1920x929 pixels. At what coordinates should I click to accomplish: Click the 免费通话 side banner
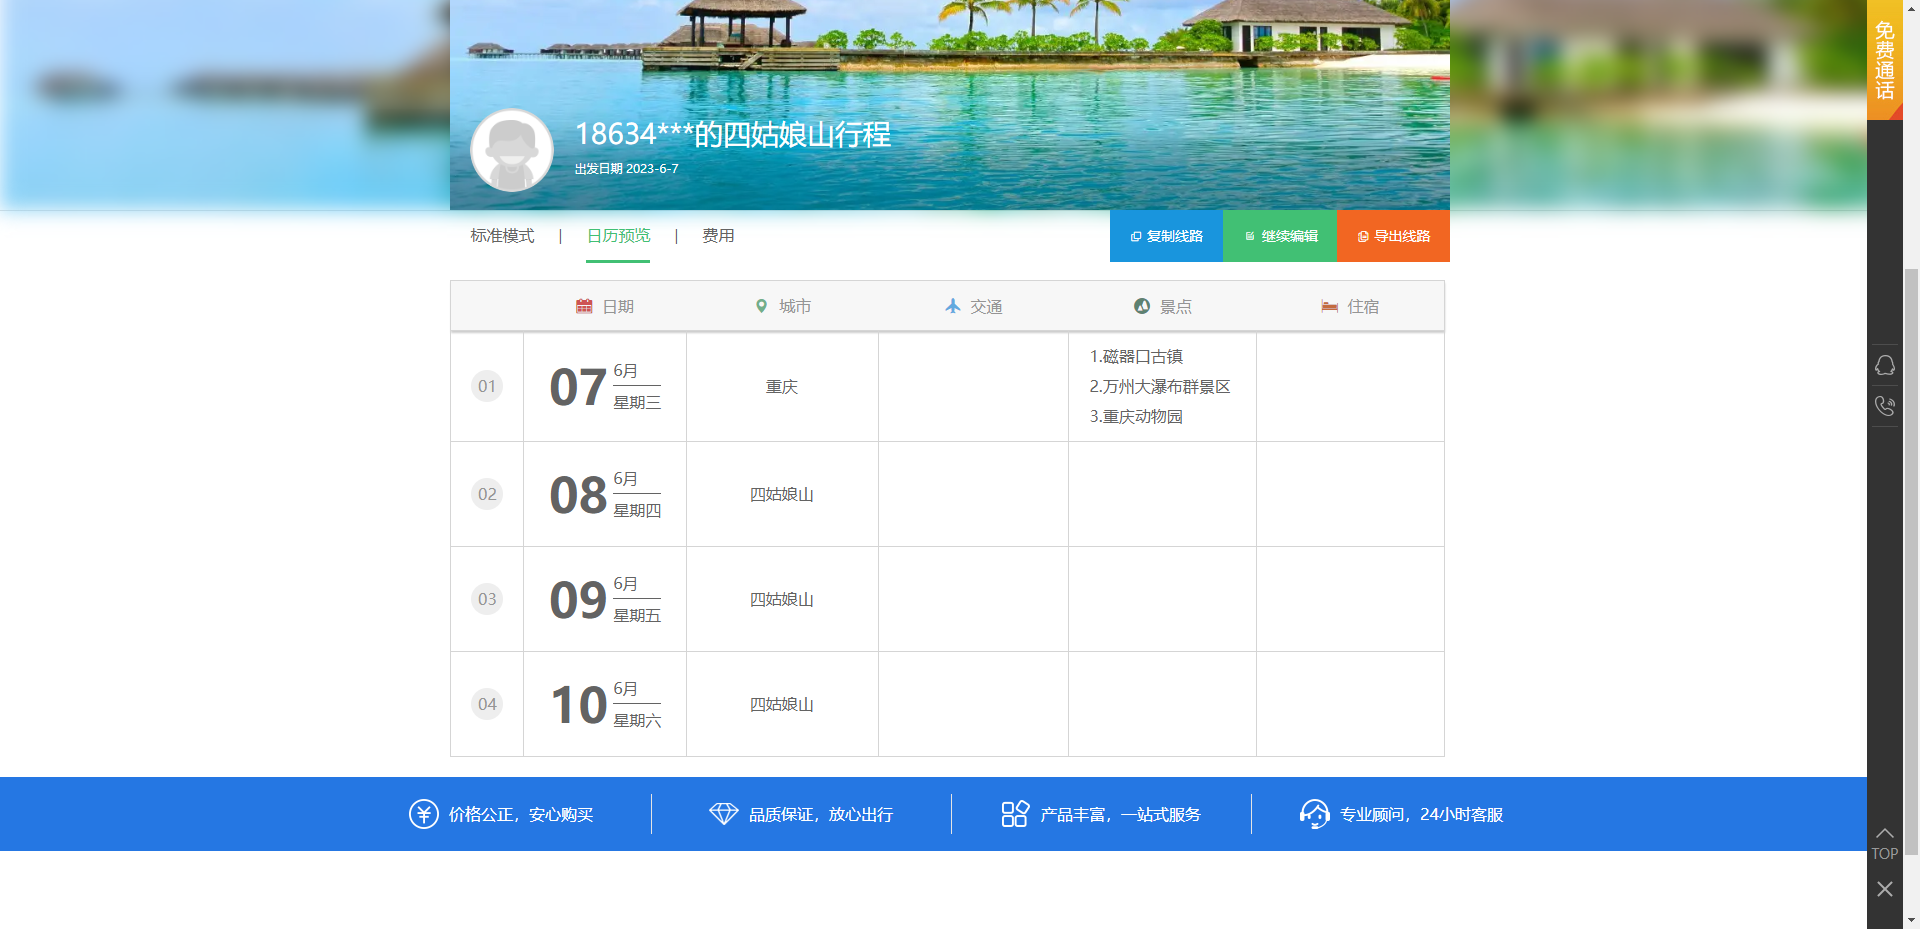[x=1885, y=60]
